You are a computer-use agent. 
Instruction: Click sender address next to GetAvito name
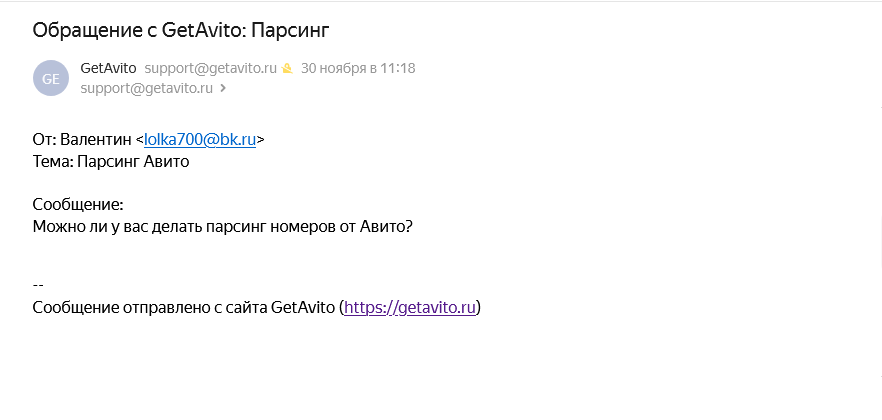click(210, 69)
